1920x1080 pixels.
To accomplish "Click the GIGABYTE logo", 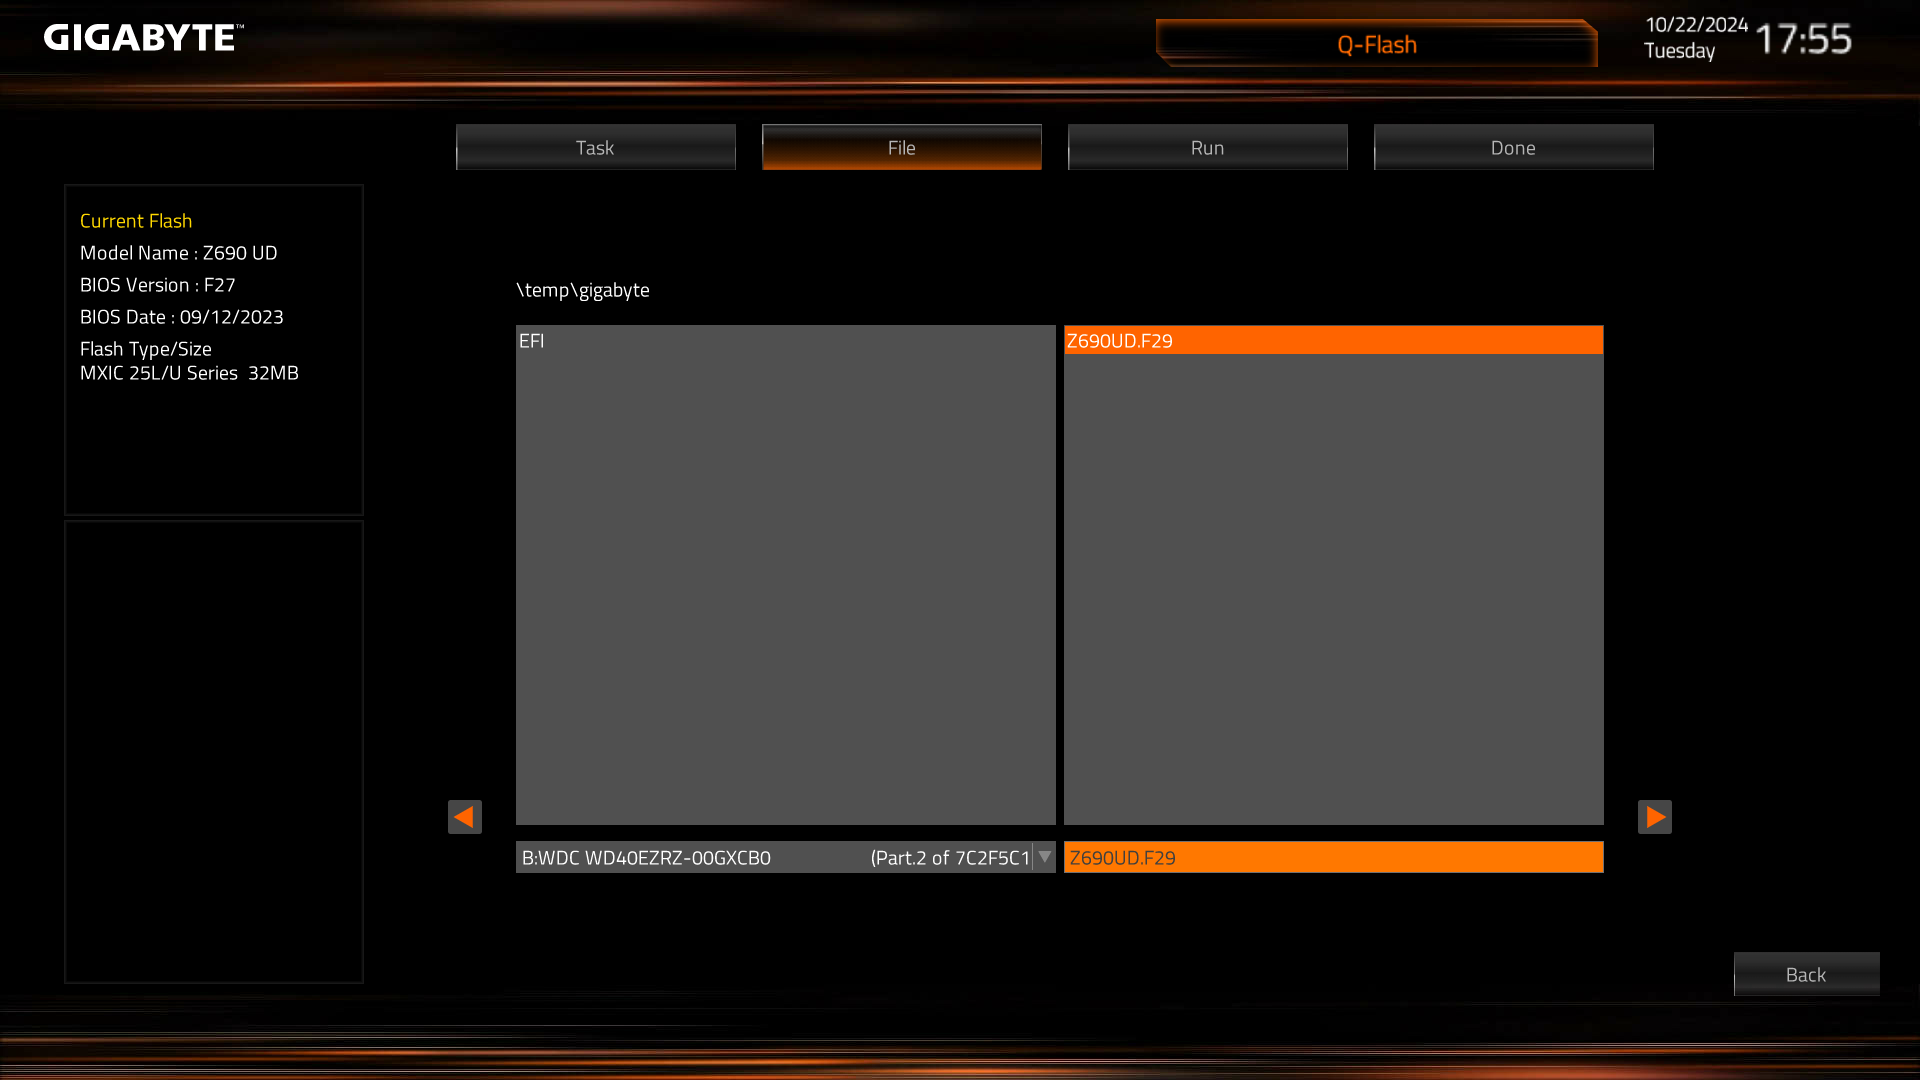I will pos(143,38).
